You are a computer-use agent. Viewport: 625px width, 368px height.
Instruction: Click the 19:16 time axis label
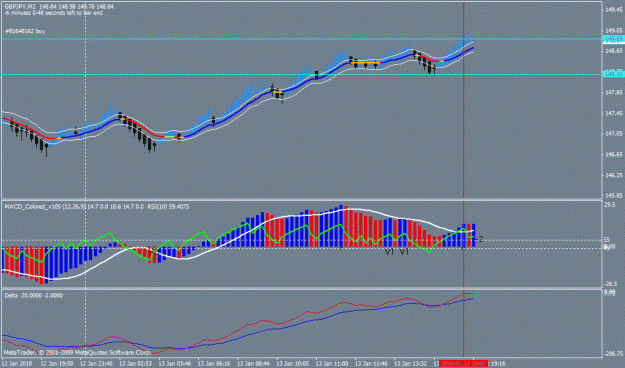click(498, 364)
